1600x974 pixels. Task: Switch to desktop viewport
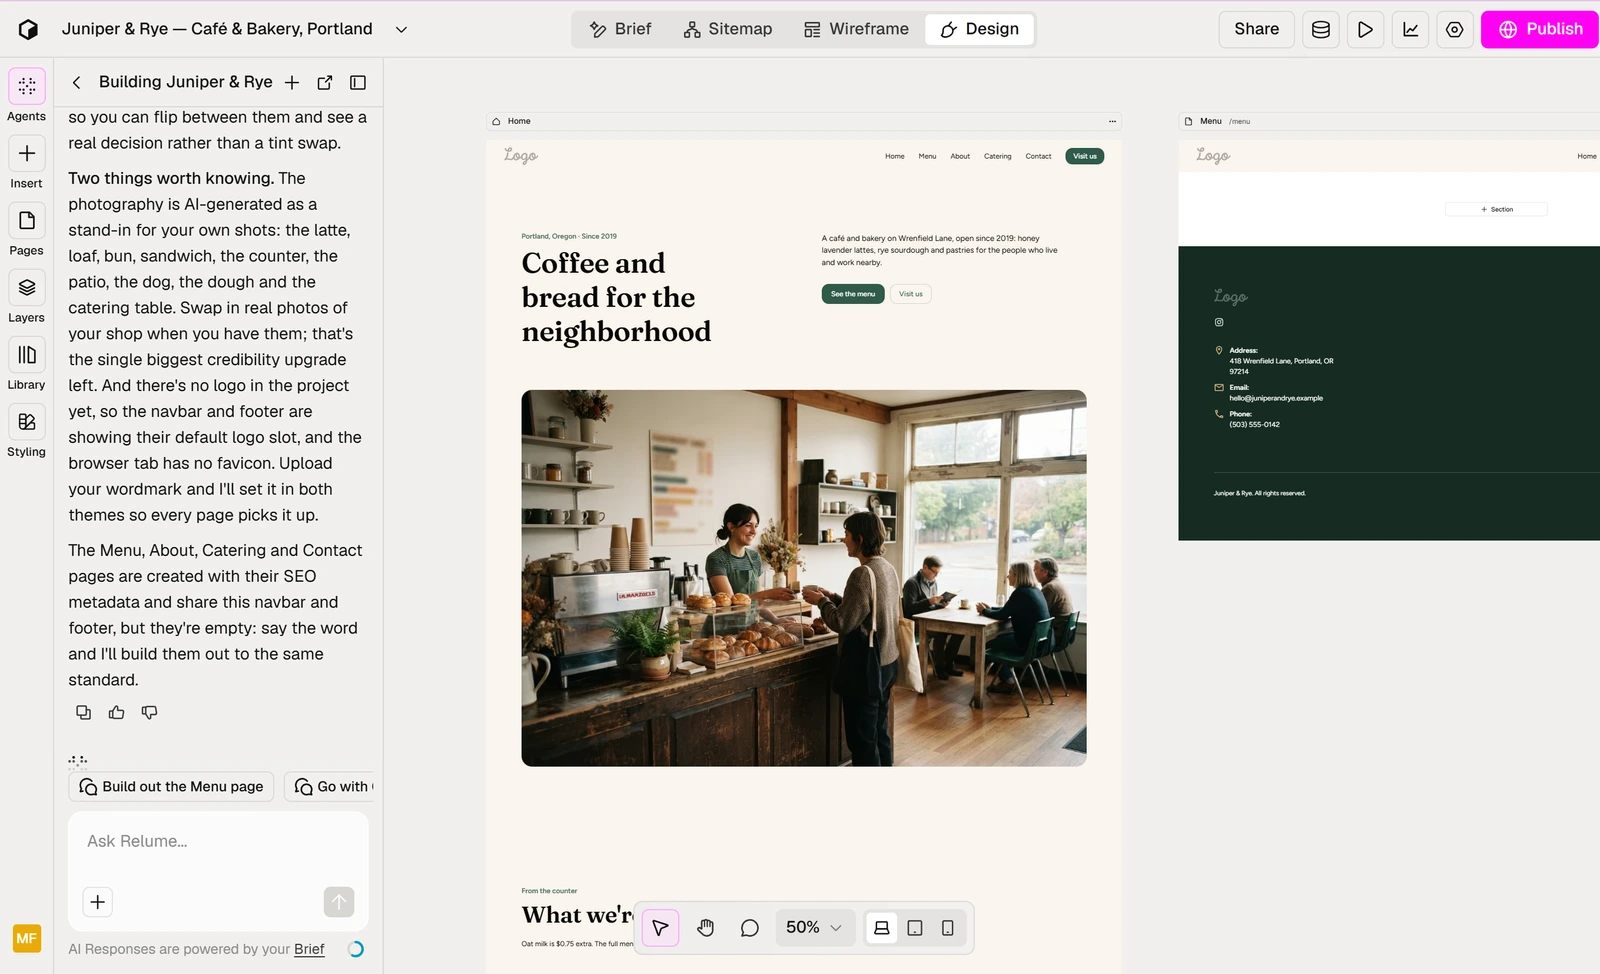click(882, 928)
